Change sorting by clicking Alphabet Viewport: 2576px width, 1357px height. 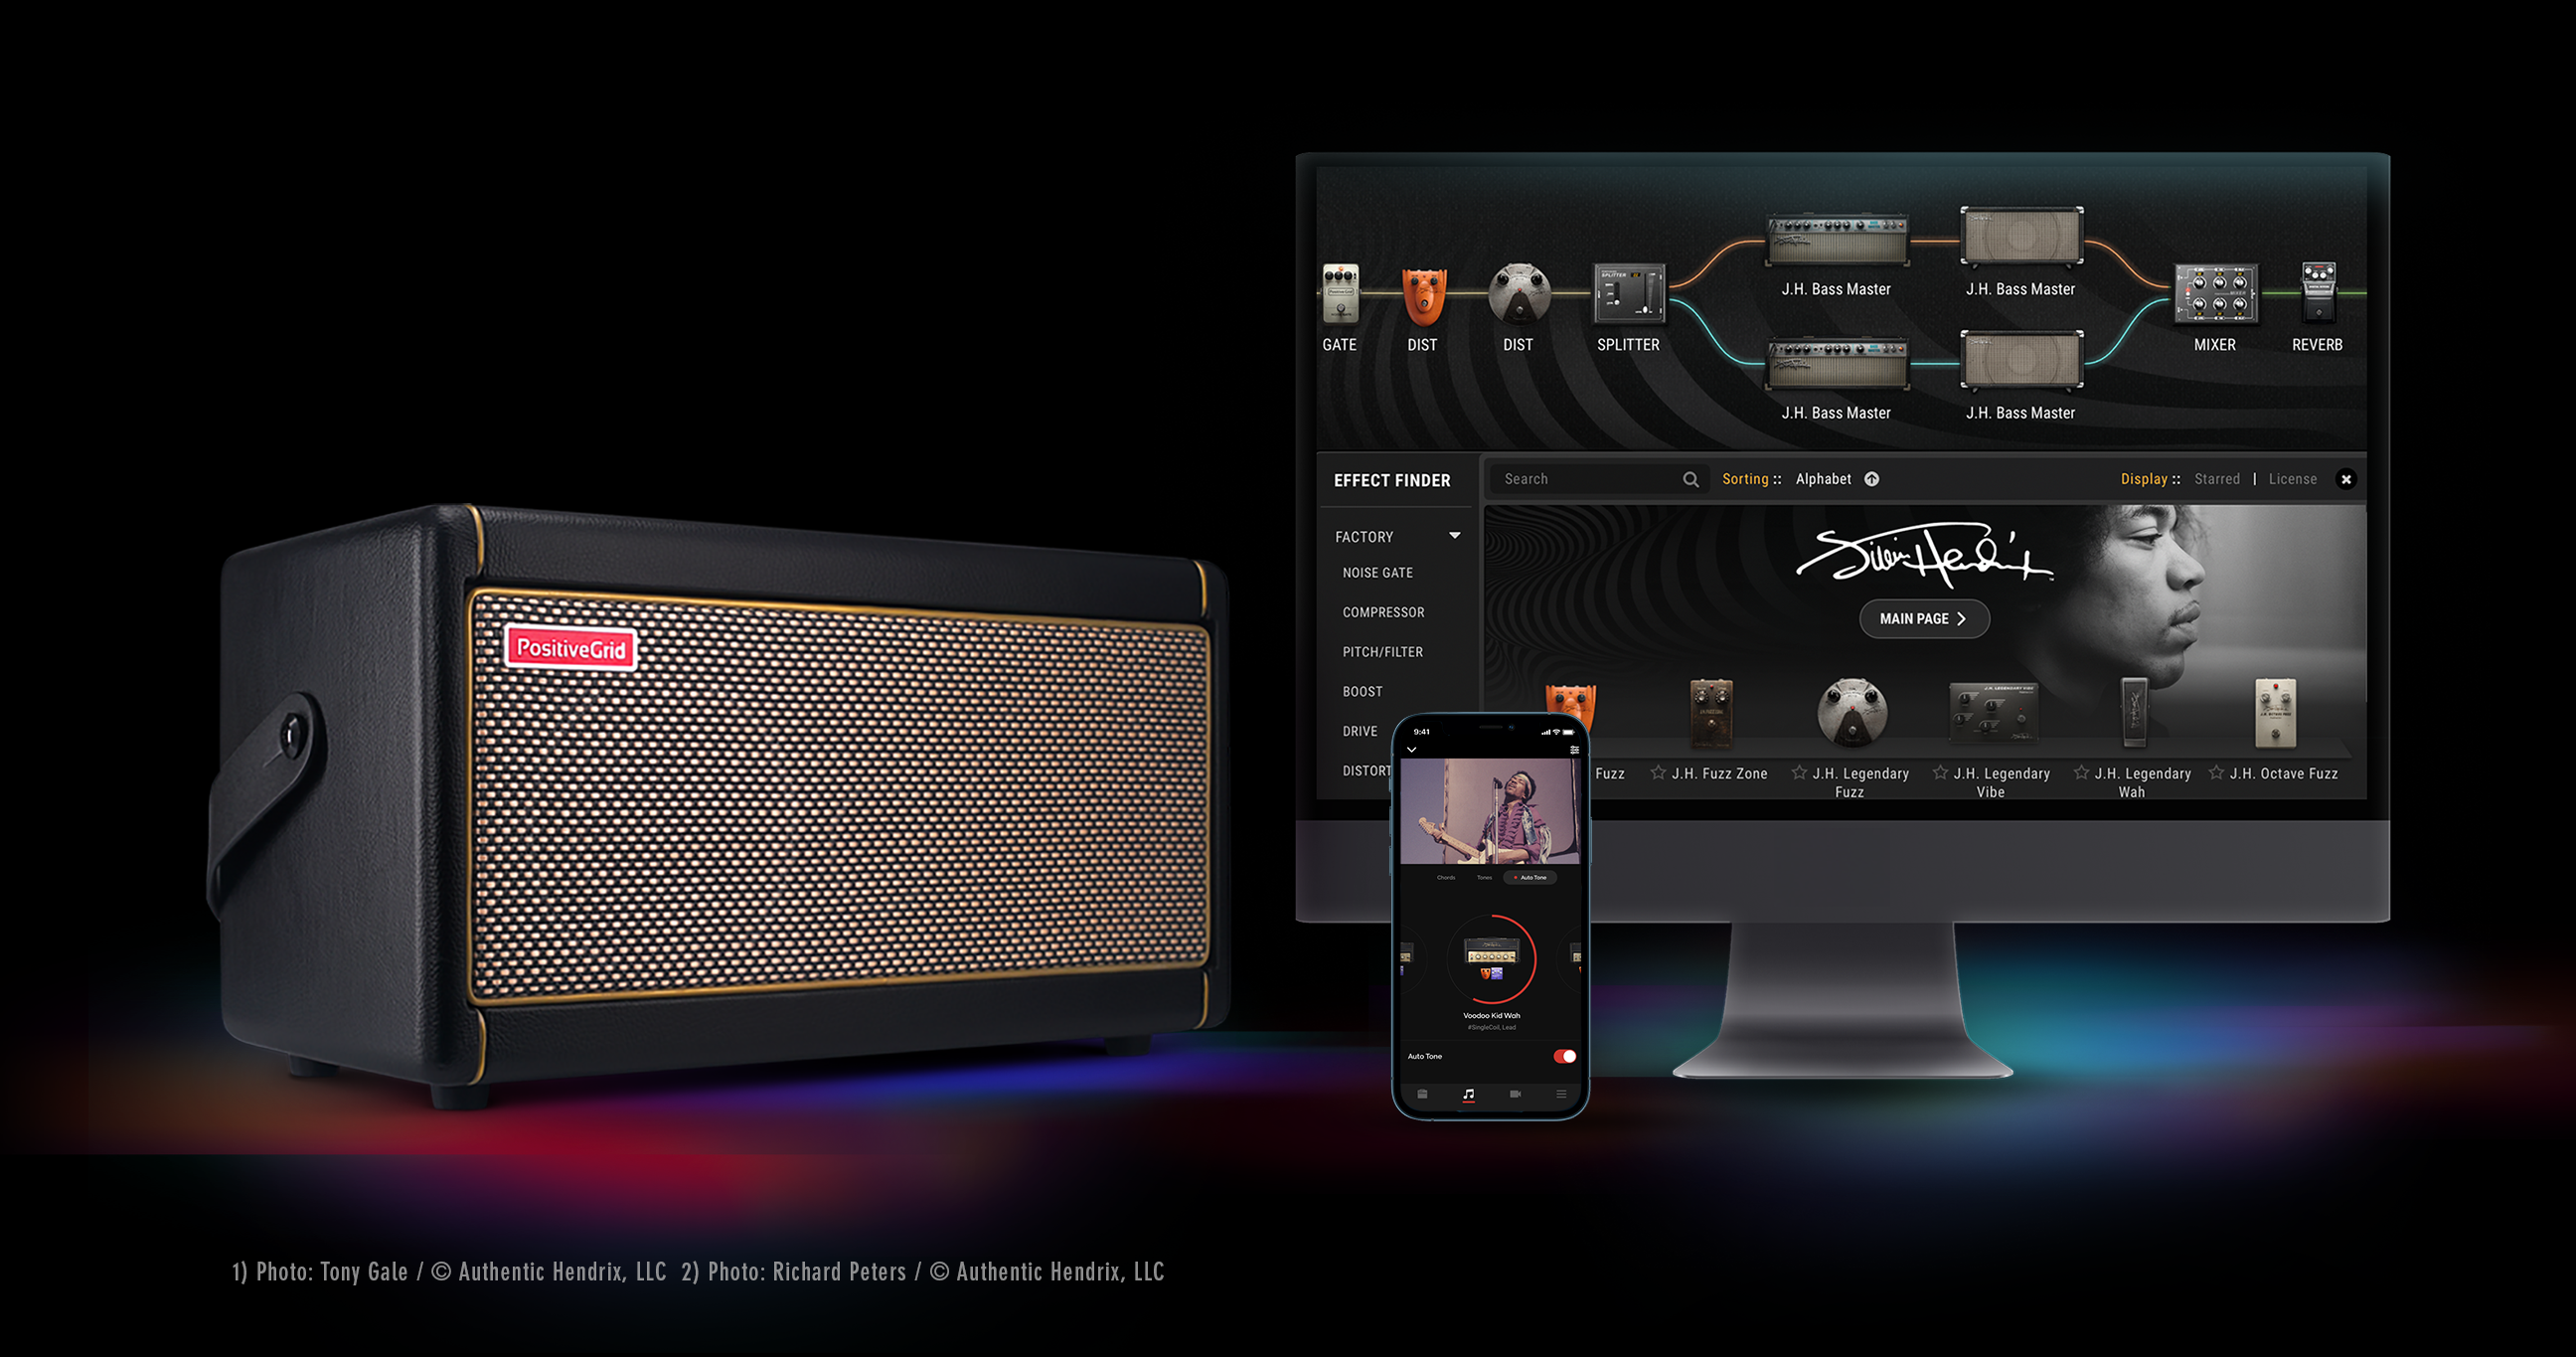point(1823,479)
